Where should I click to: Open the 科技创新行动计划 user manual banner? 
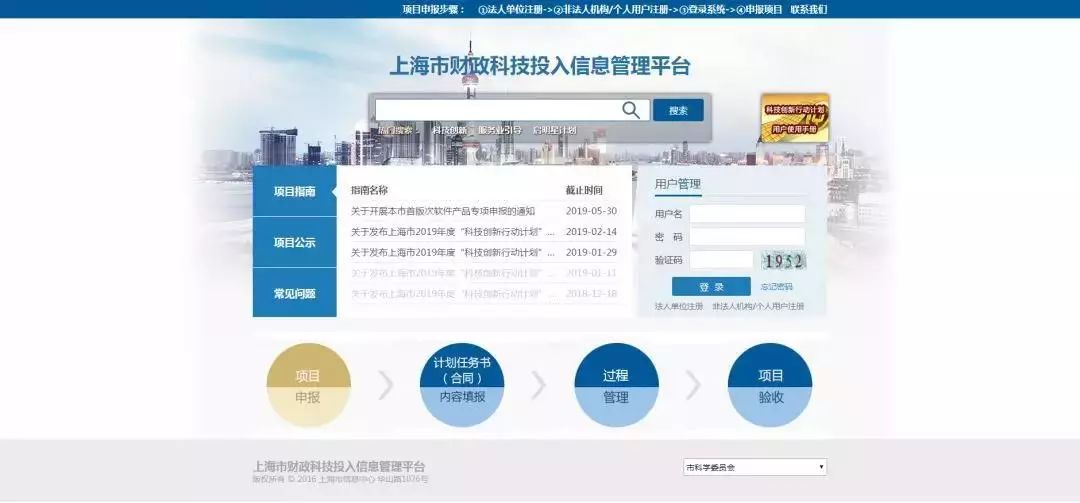[795, 119]
